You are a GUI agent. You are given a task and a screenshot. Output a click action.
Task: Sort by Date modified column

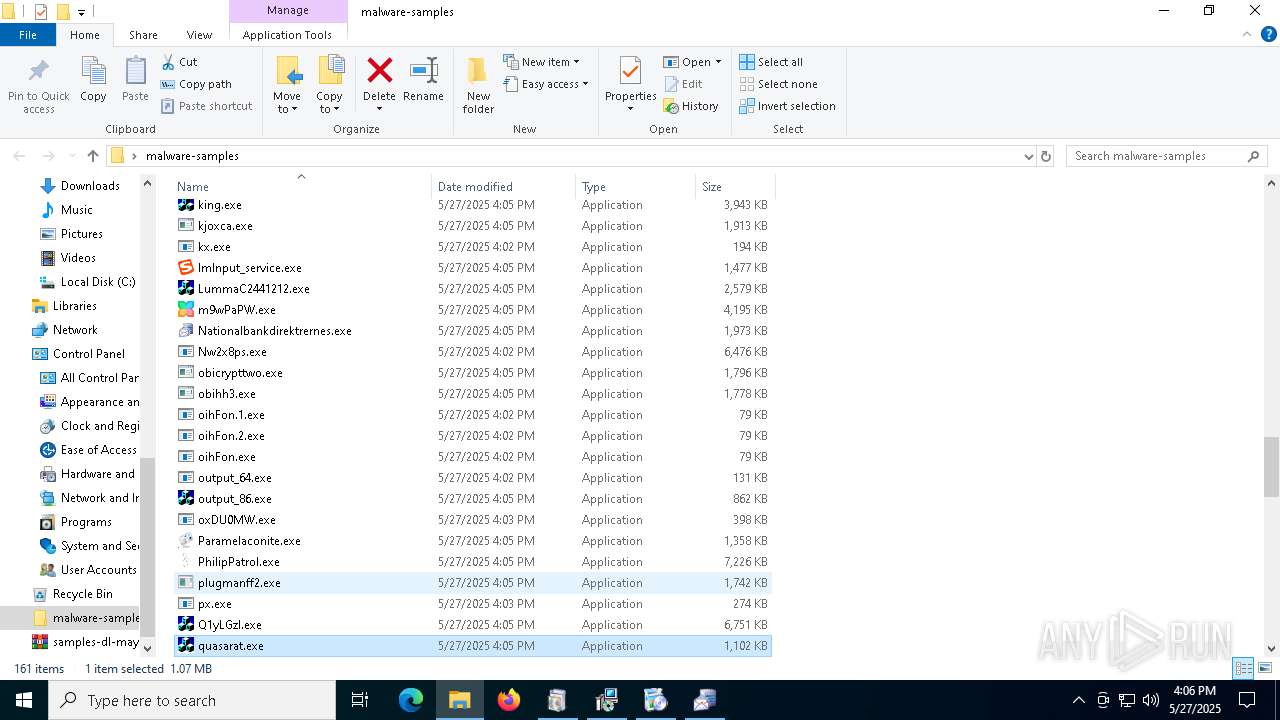(504, 186)
